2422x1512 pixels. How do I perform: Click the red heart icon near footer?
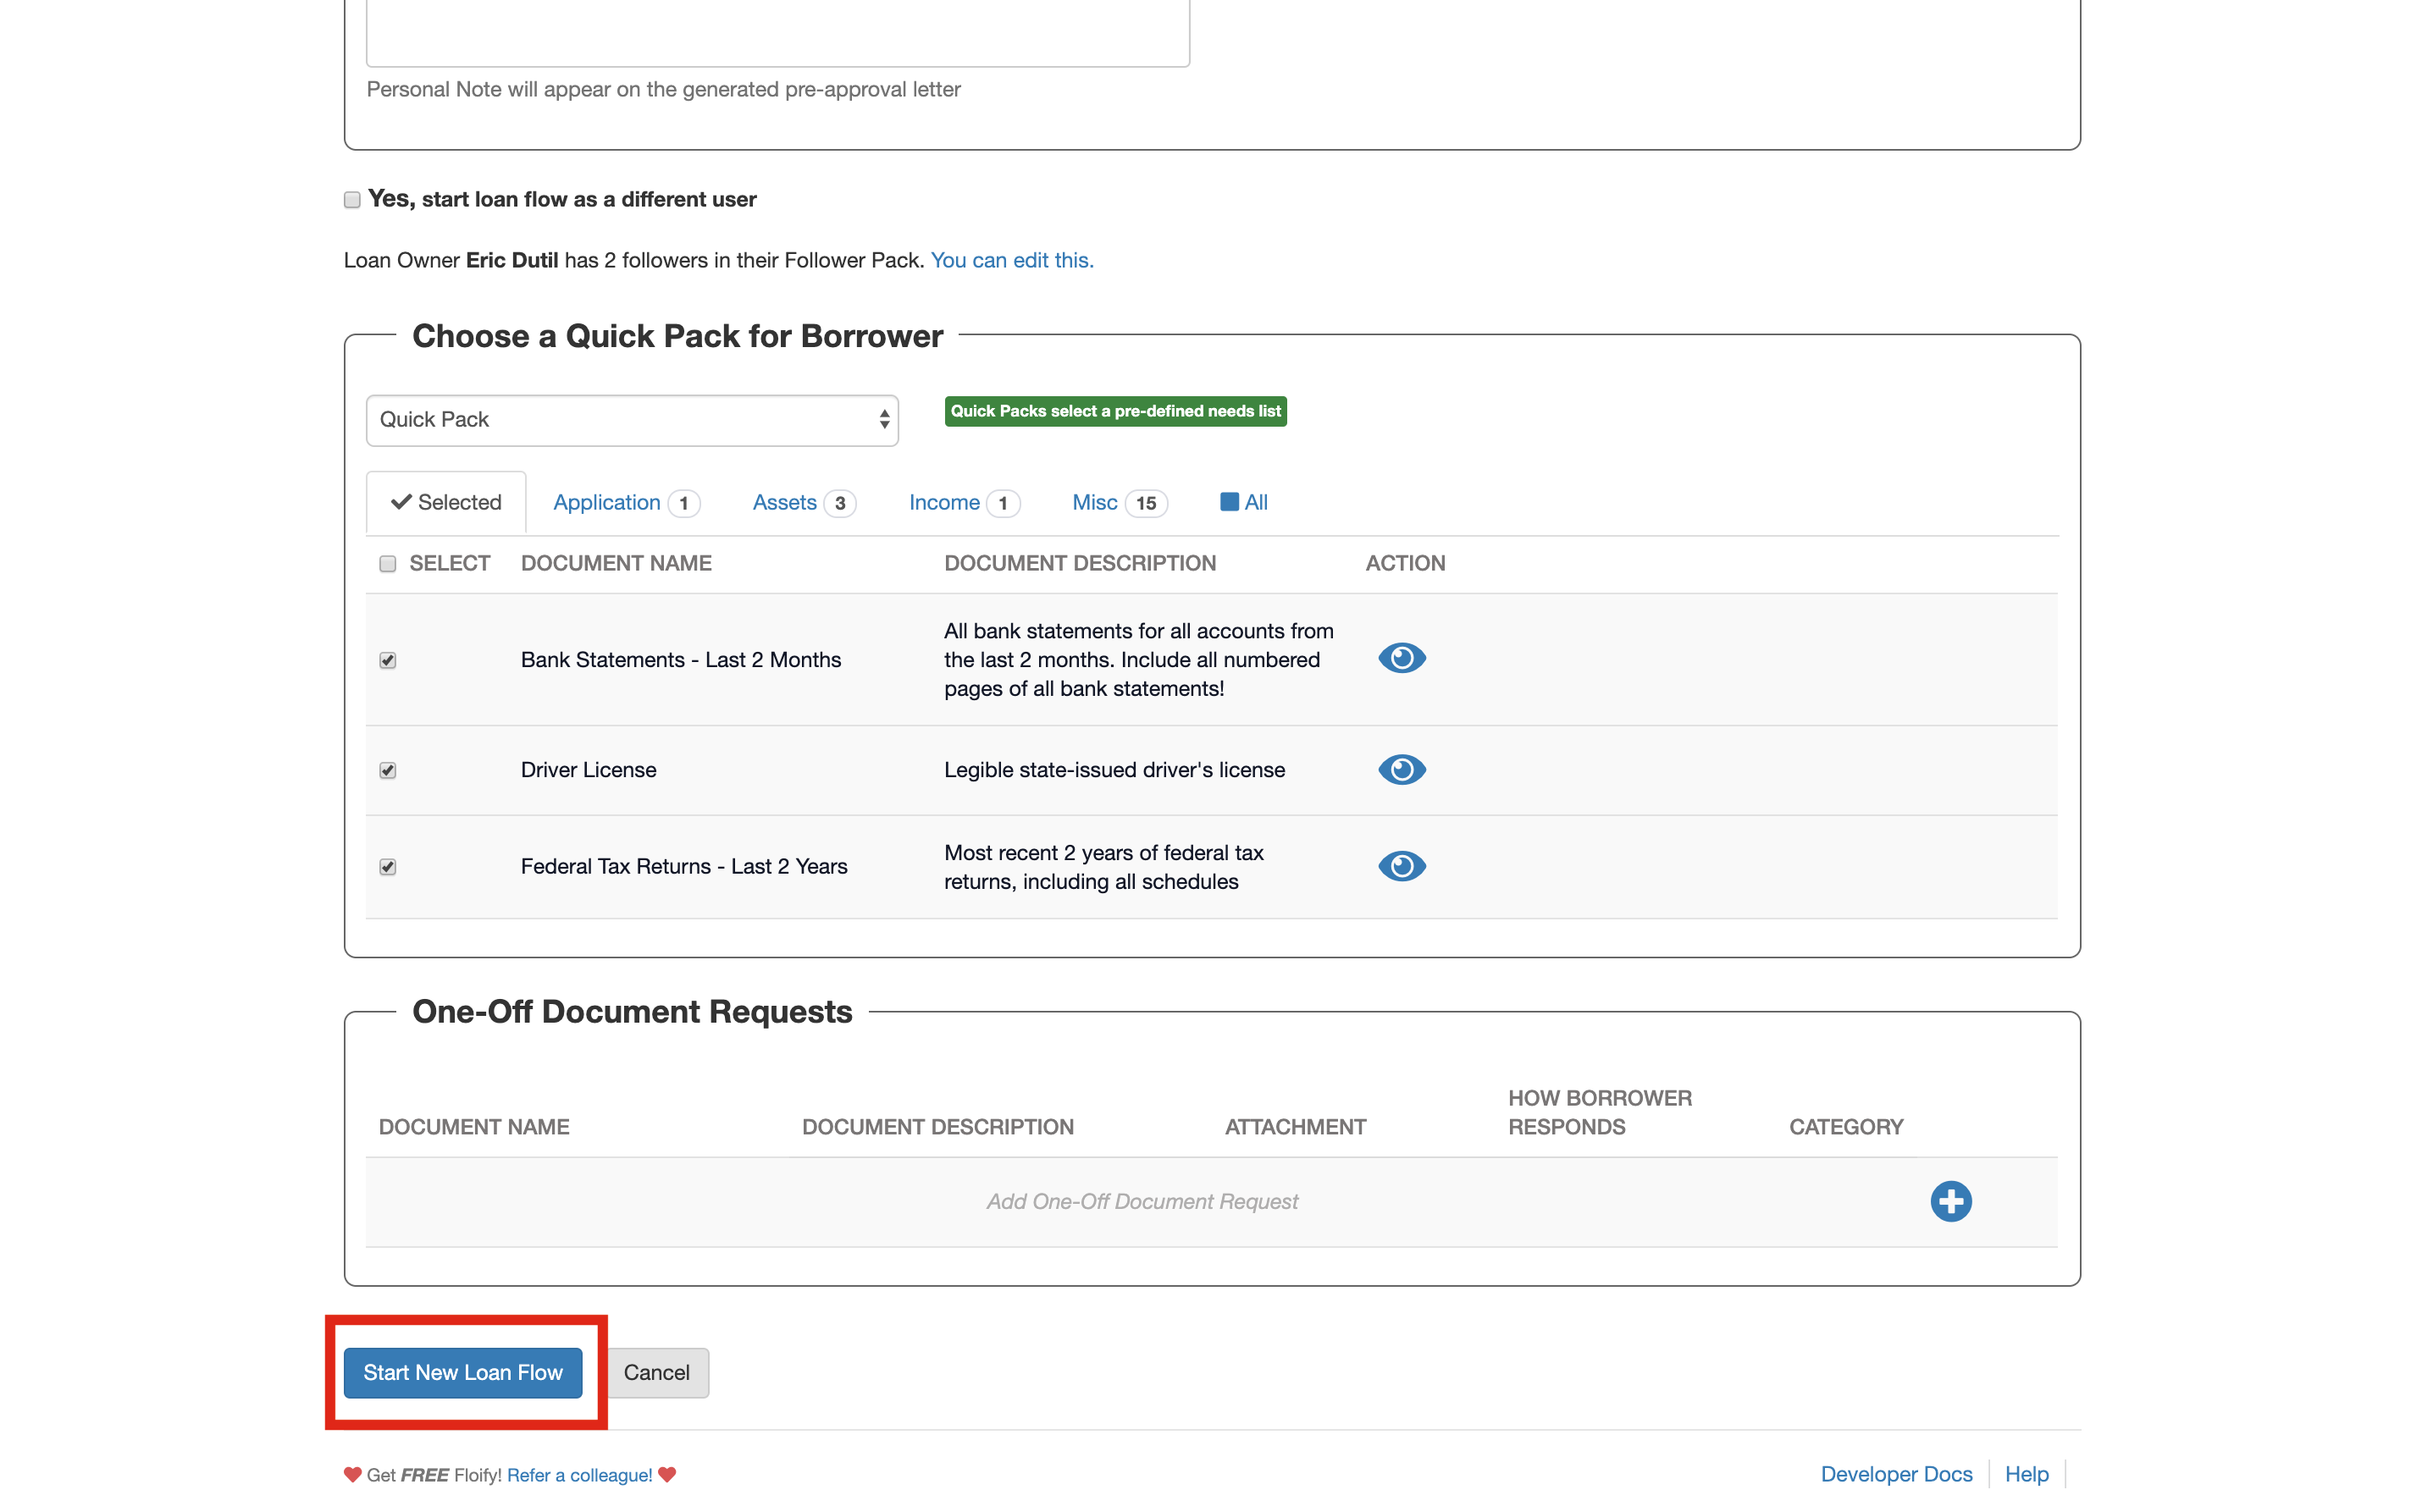(352, 1474)
